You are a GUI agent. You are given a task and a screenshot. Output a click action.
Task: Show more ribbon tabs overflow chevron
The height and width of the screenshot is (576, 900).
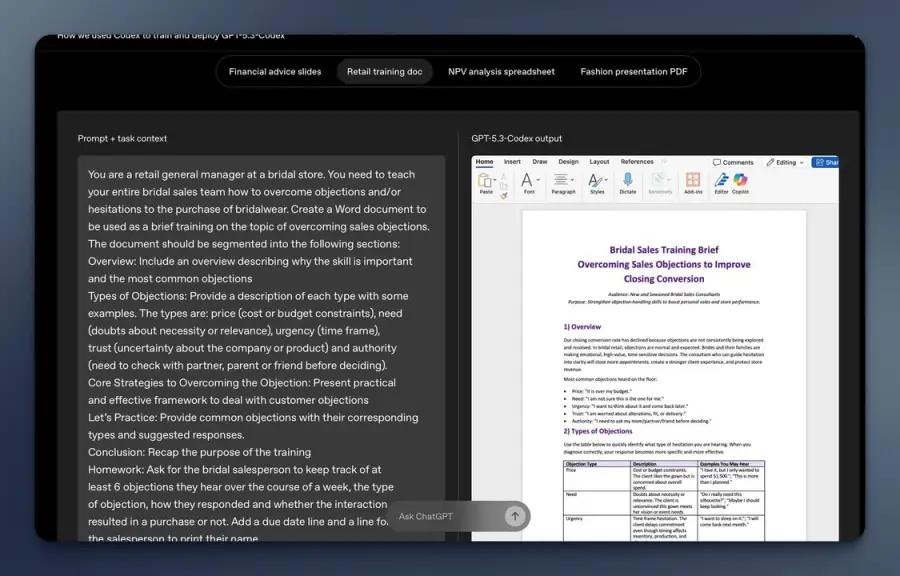(664, 162)
